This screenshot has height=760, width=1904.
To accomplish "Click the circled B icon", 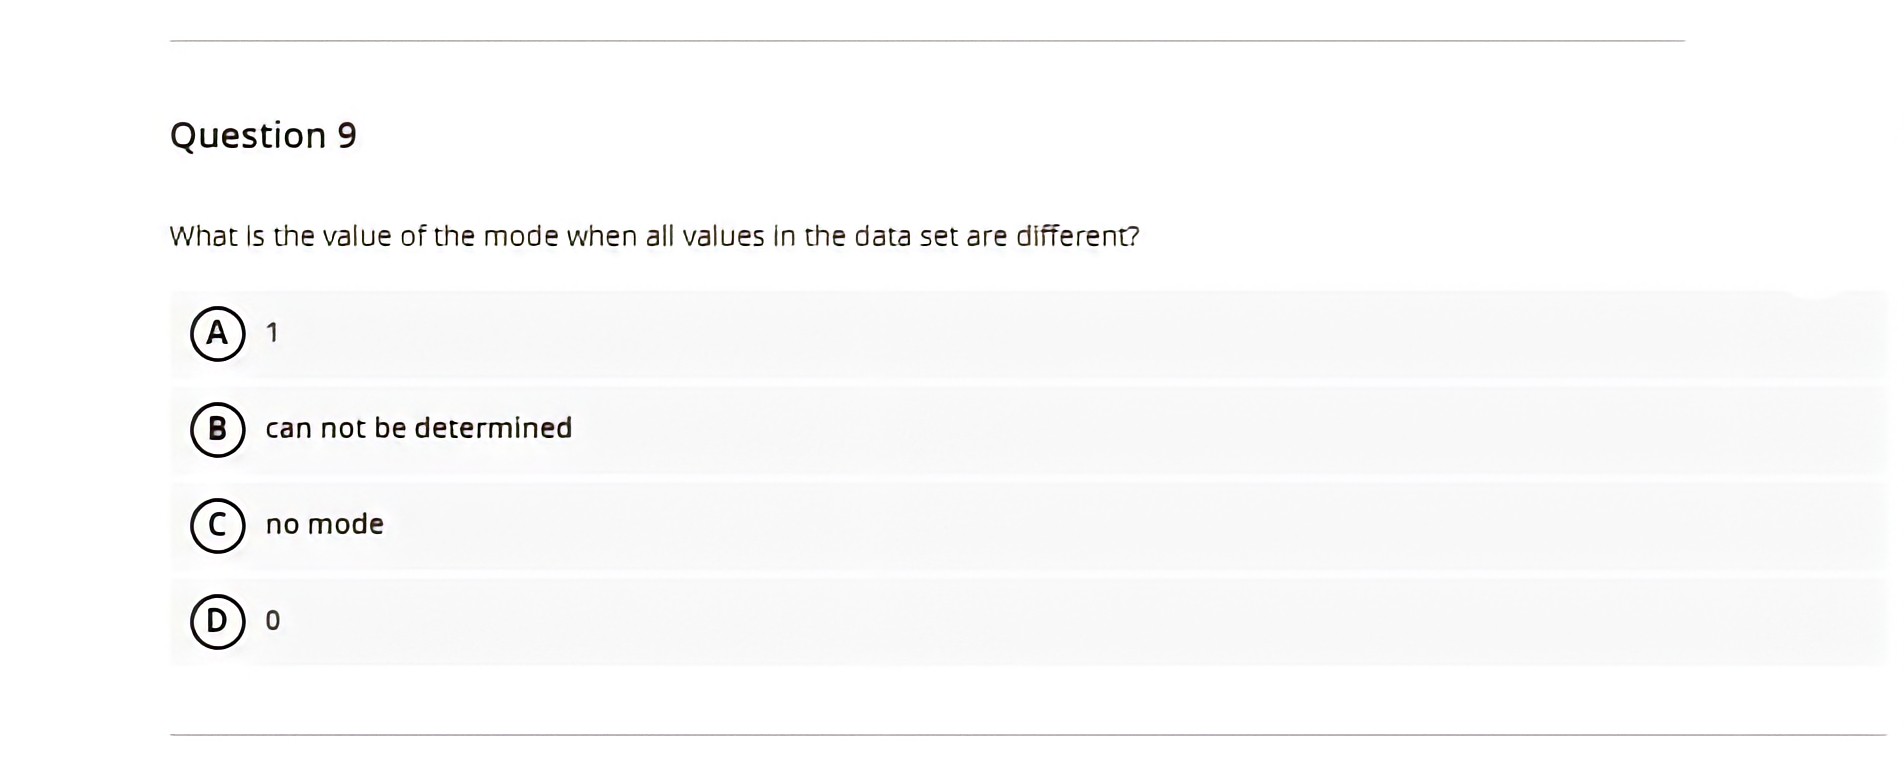I will click(x=218, y=430).
